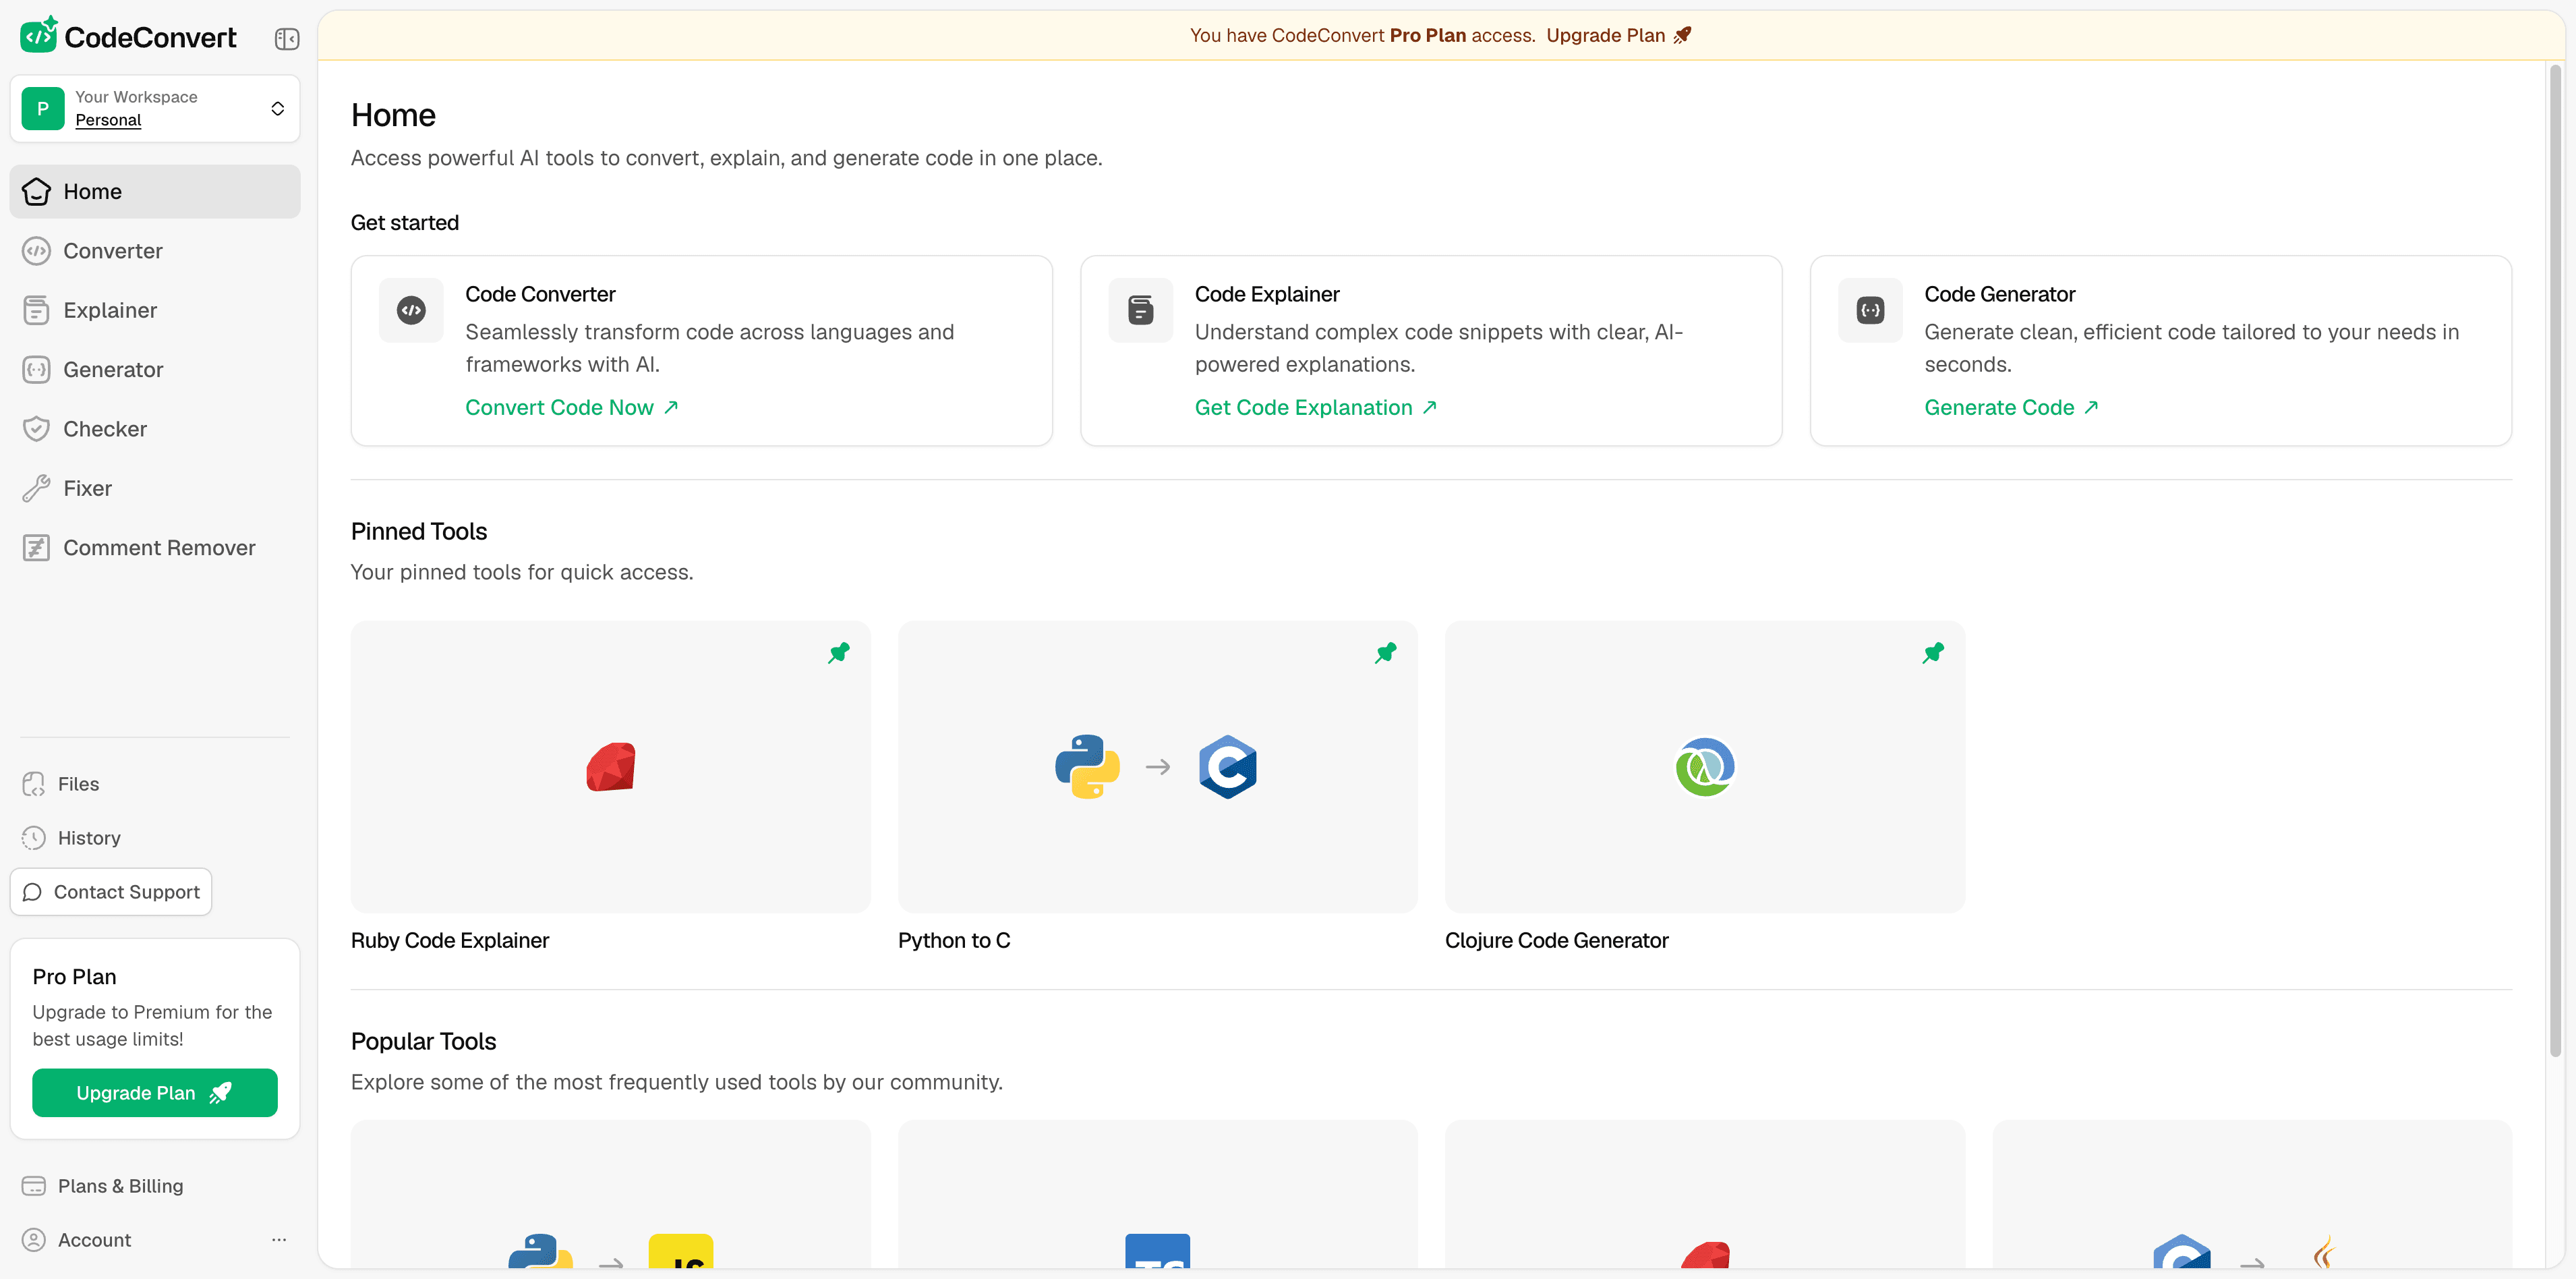
Task: Open the Checker page
Action: (x=155, y=429)
